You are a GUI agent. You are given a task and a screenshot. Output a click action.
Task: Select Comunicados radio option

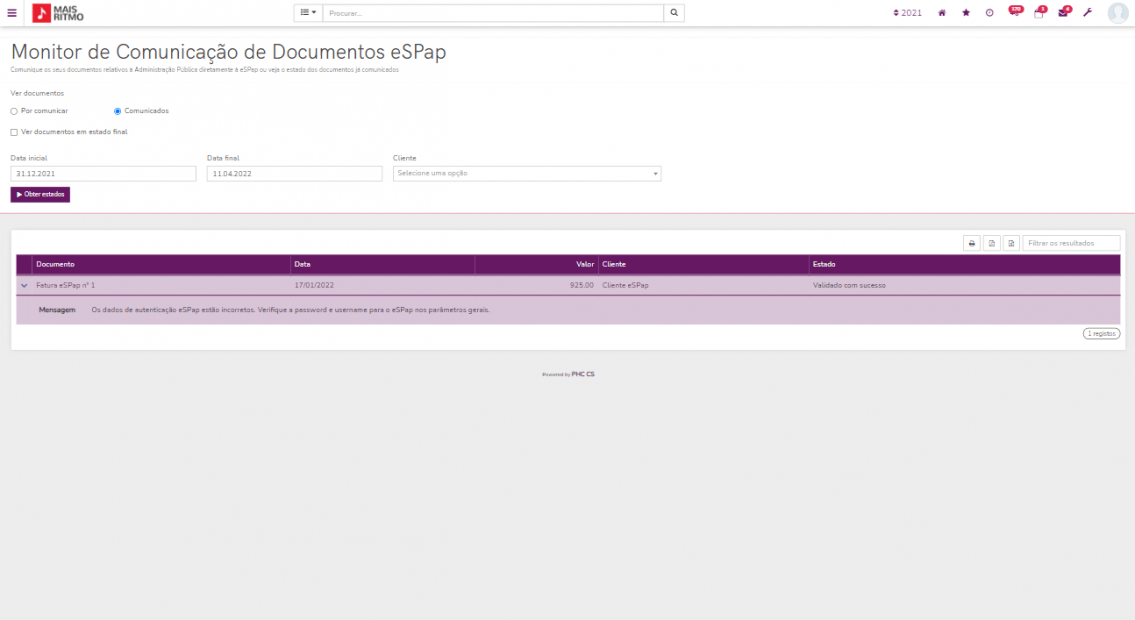117,111
